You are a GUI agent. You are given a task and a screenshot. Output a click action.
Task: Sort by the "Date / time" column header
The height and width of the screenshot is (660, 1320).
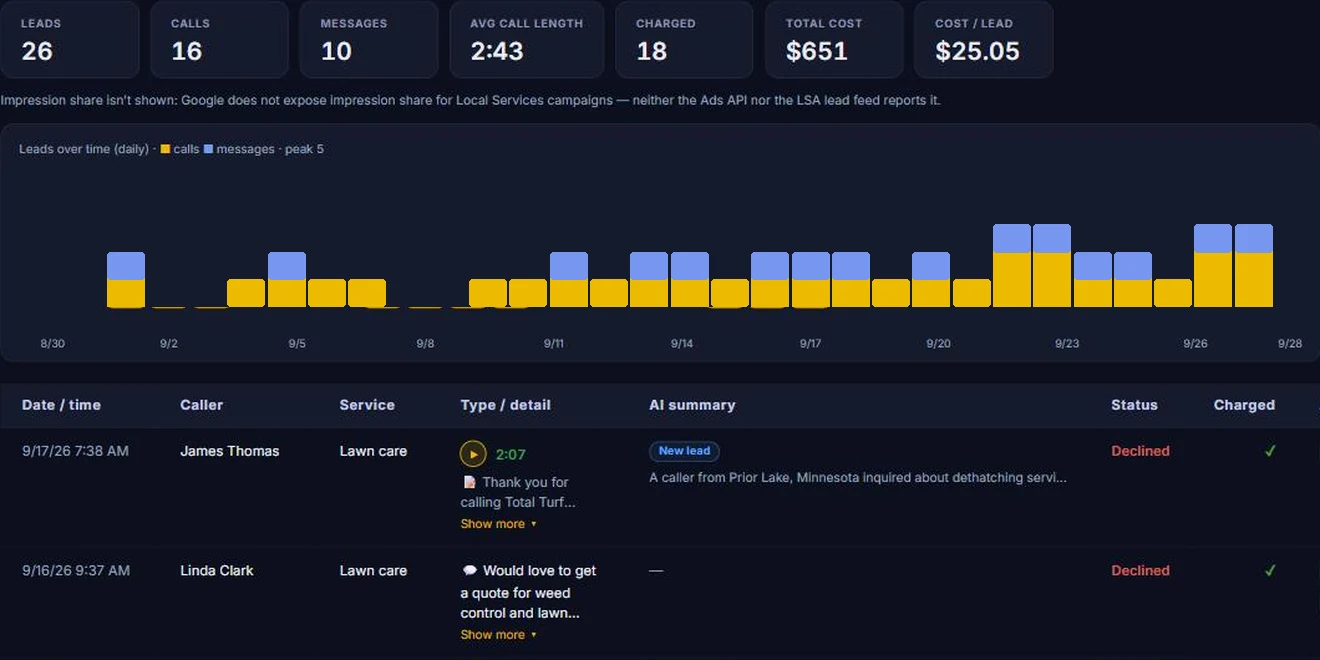click(x=61, y=405)
